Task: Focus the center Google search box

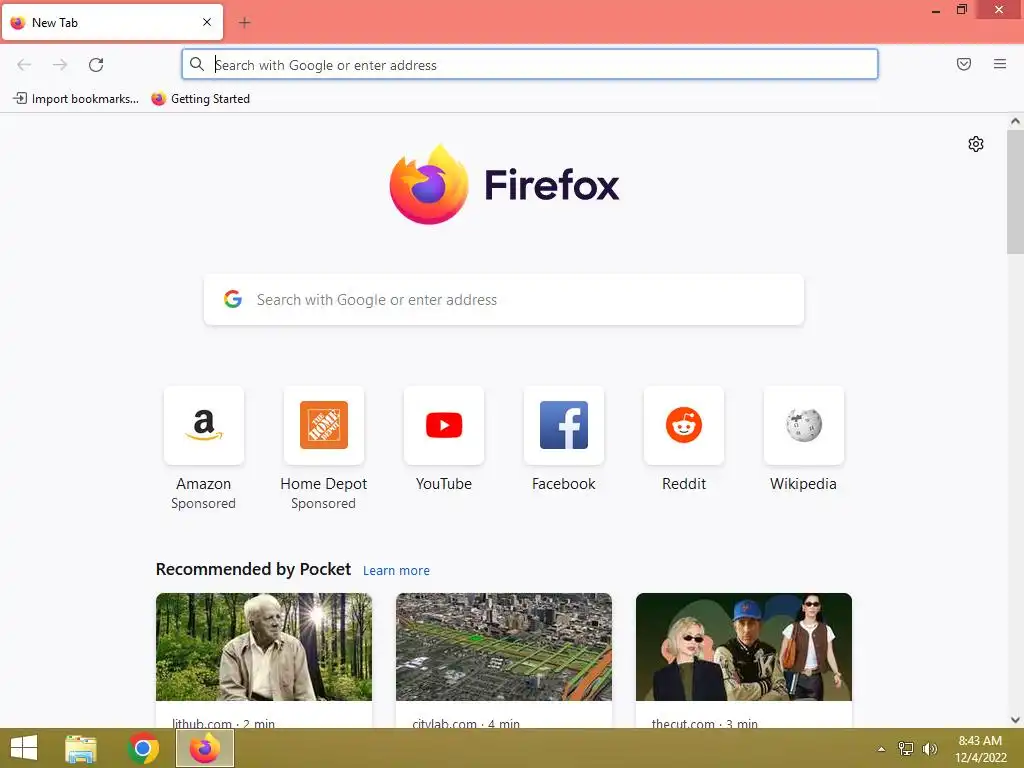Action: click(x=504, y=300)
